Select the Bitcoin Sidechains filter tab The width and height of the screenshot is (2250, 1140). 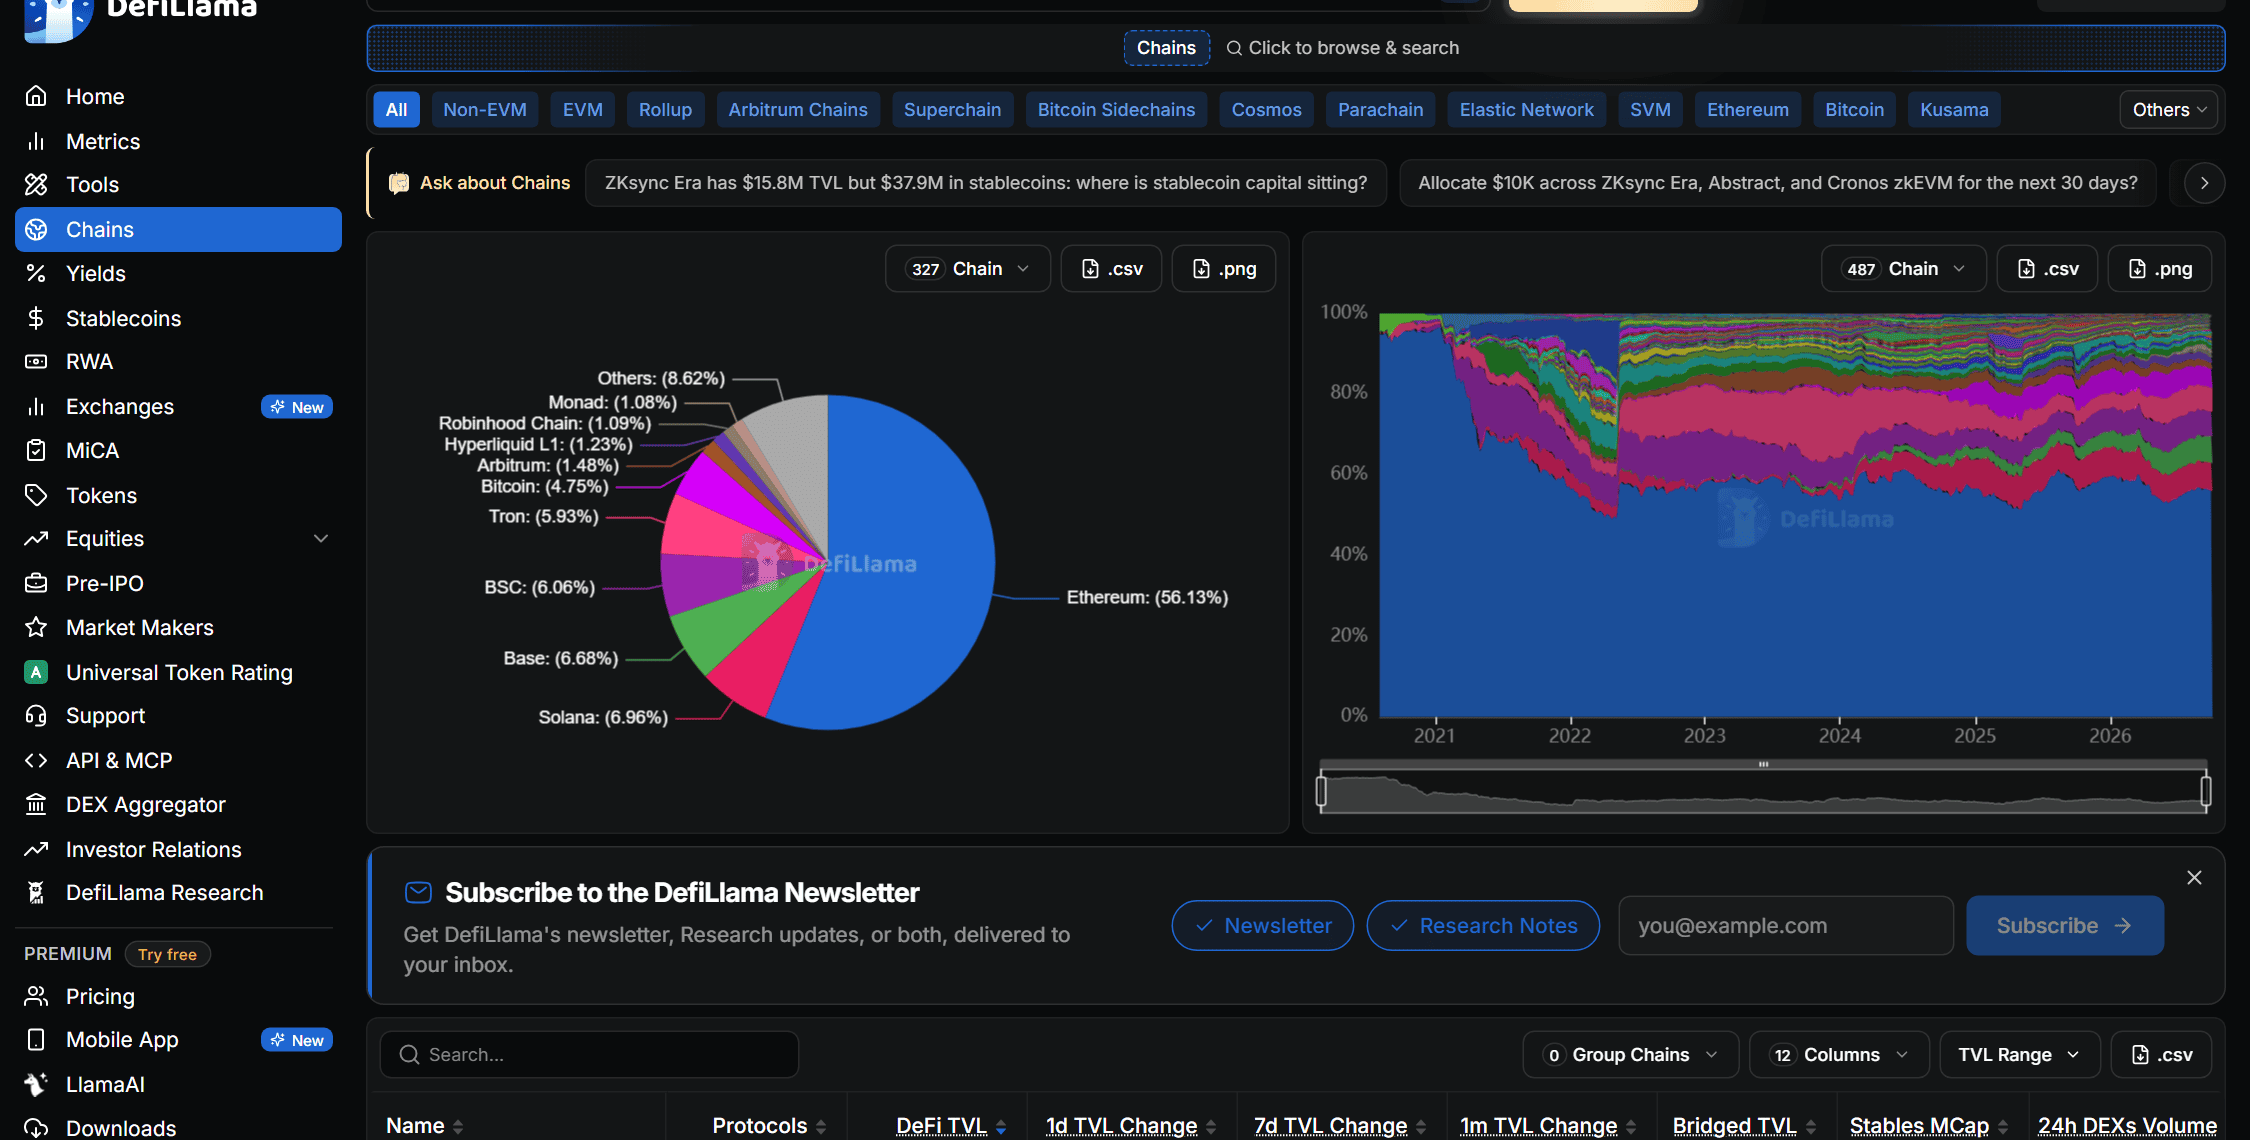click(x=1116, y=109)
